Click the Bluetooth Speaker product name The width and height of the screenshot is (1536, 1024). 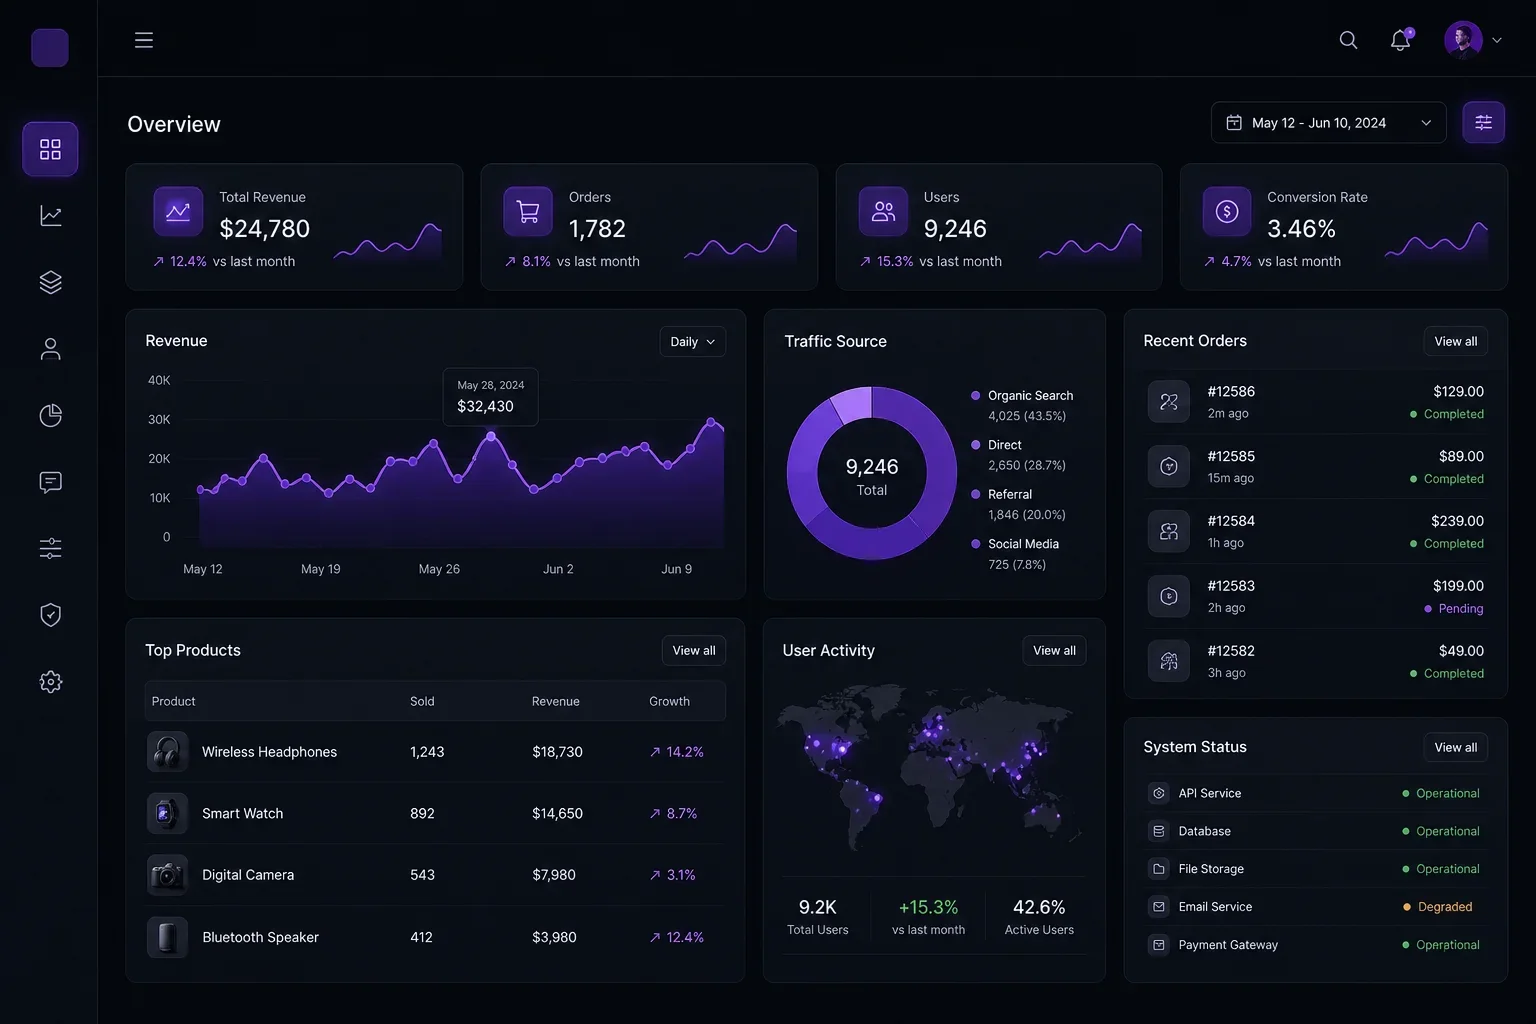coord(260,938)
